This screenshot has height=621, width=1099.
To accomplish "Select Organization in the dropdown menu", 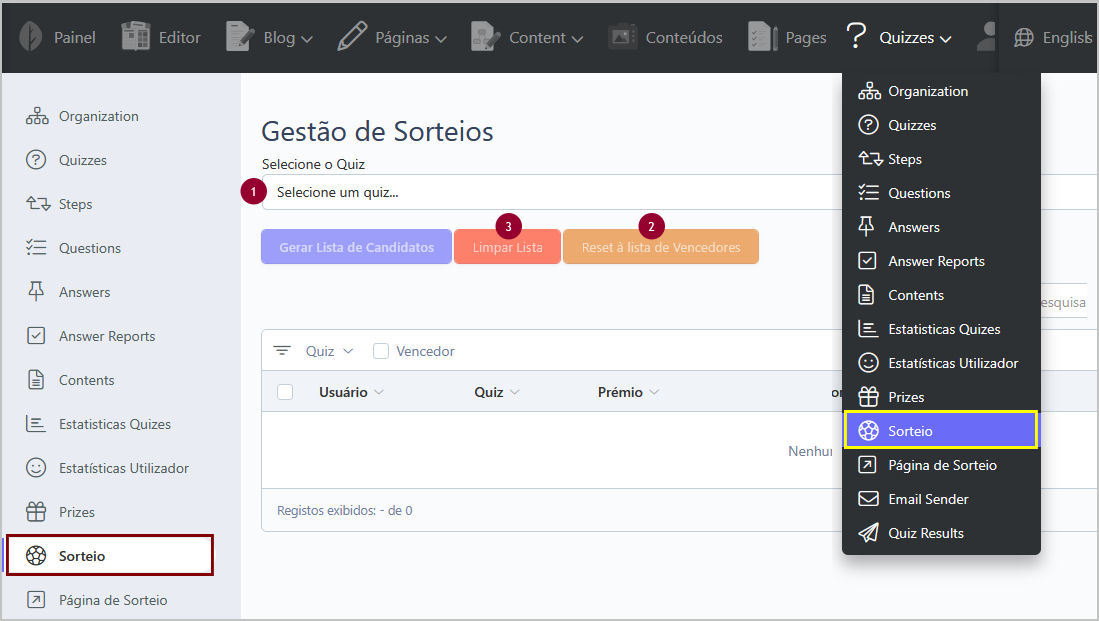I will point(941,91).
